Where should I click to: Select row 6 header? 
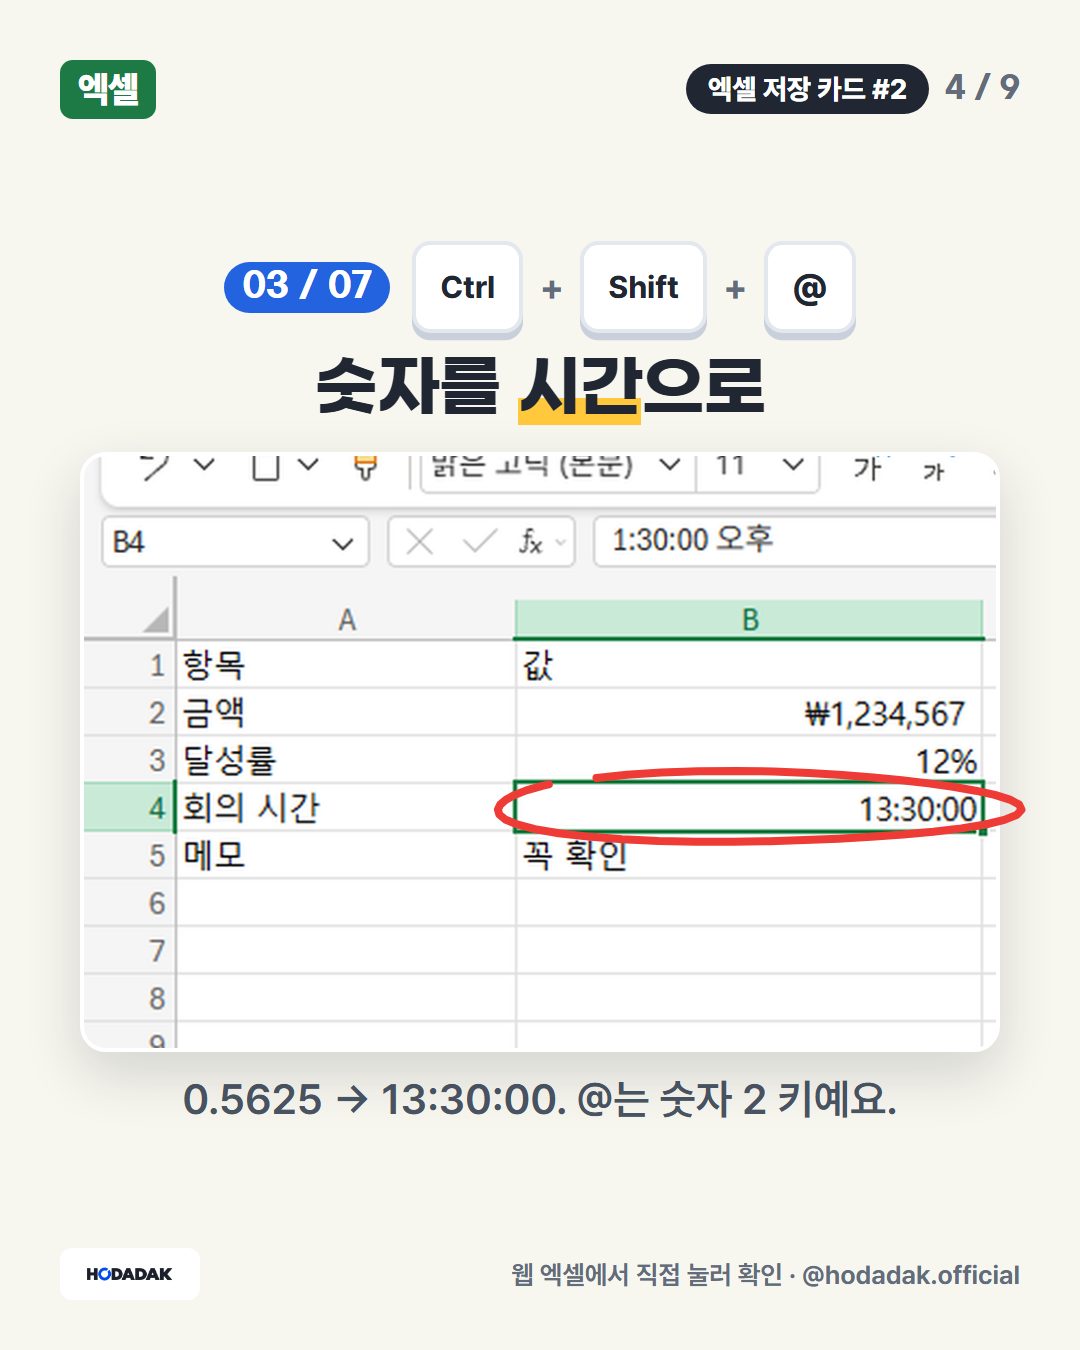[x=130, y=903]
